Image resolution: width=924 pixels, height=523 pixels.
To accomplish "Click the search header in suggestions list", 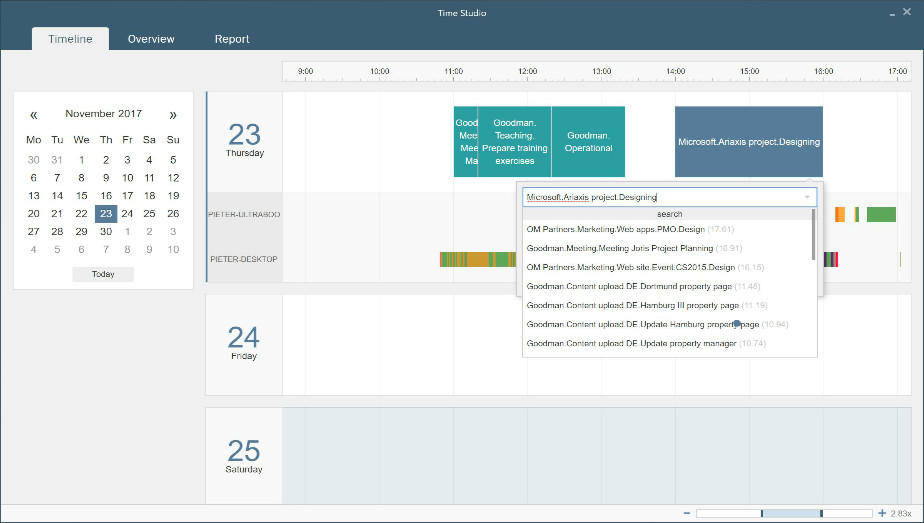I will coord(669,214).
